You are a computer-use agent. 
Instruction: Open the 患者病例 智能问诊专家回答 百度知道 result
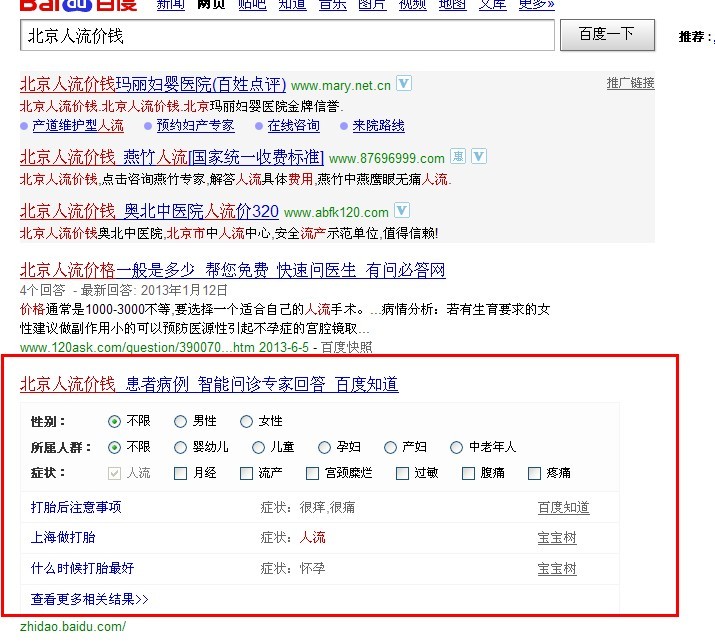209,384
